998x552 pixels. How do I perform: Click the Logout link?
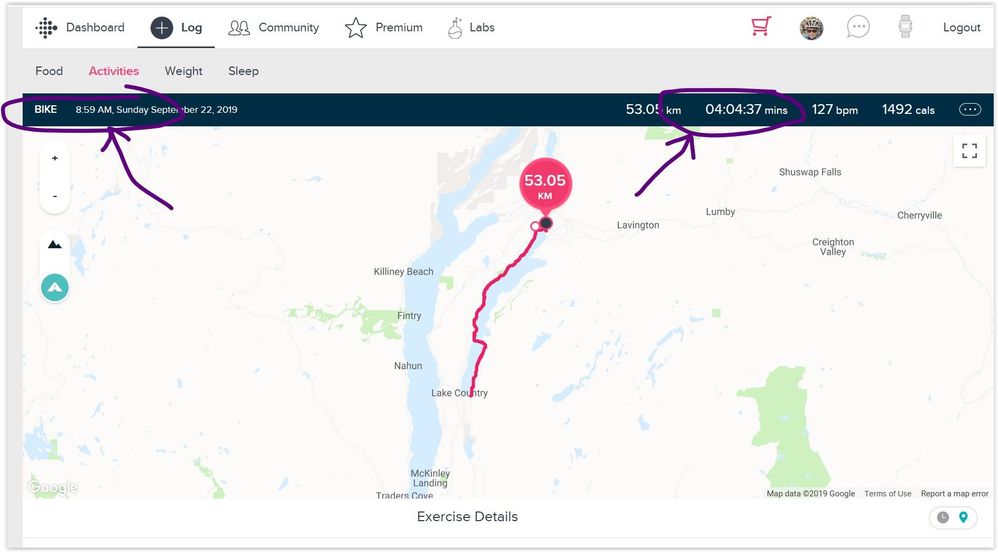(x=961, y=28)
